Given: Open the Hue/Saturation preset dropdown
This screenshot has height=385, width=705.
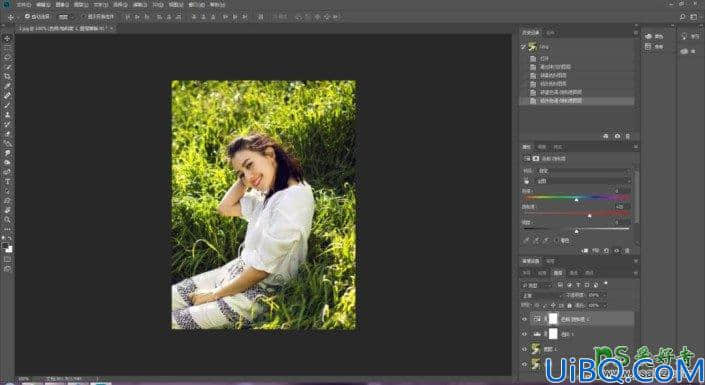Looking at the screenshot, I should [x=584, y=171].
